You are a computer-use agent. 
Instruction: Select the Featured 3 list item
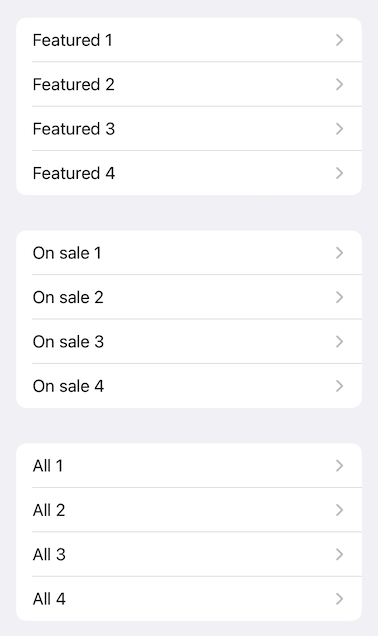[189, 129]
